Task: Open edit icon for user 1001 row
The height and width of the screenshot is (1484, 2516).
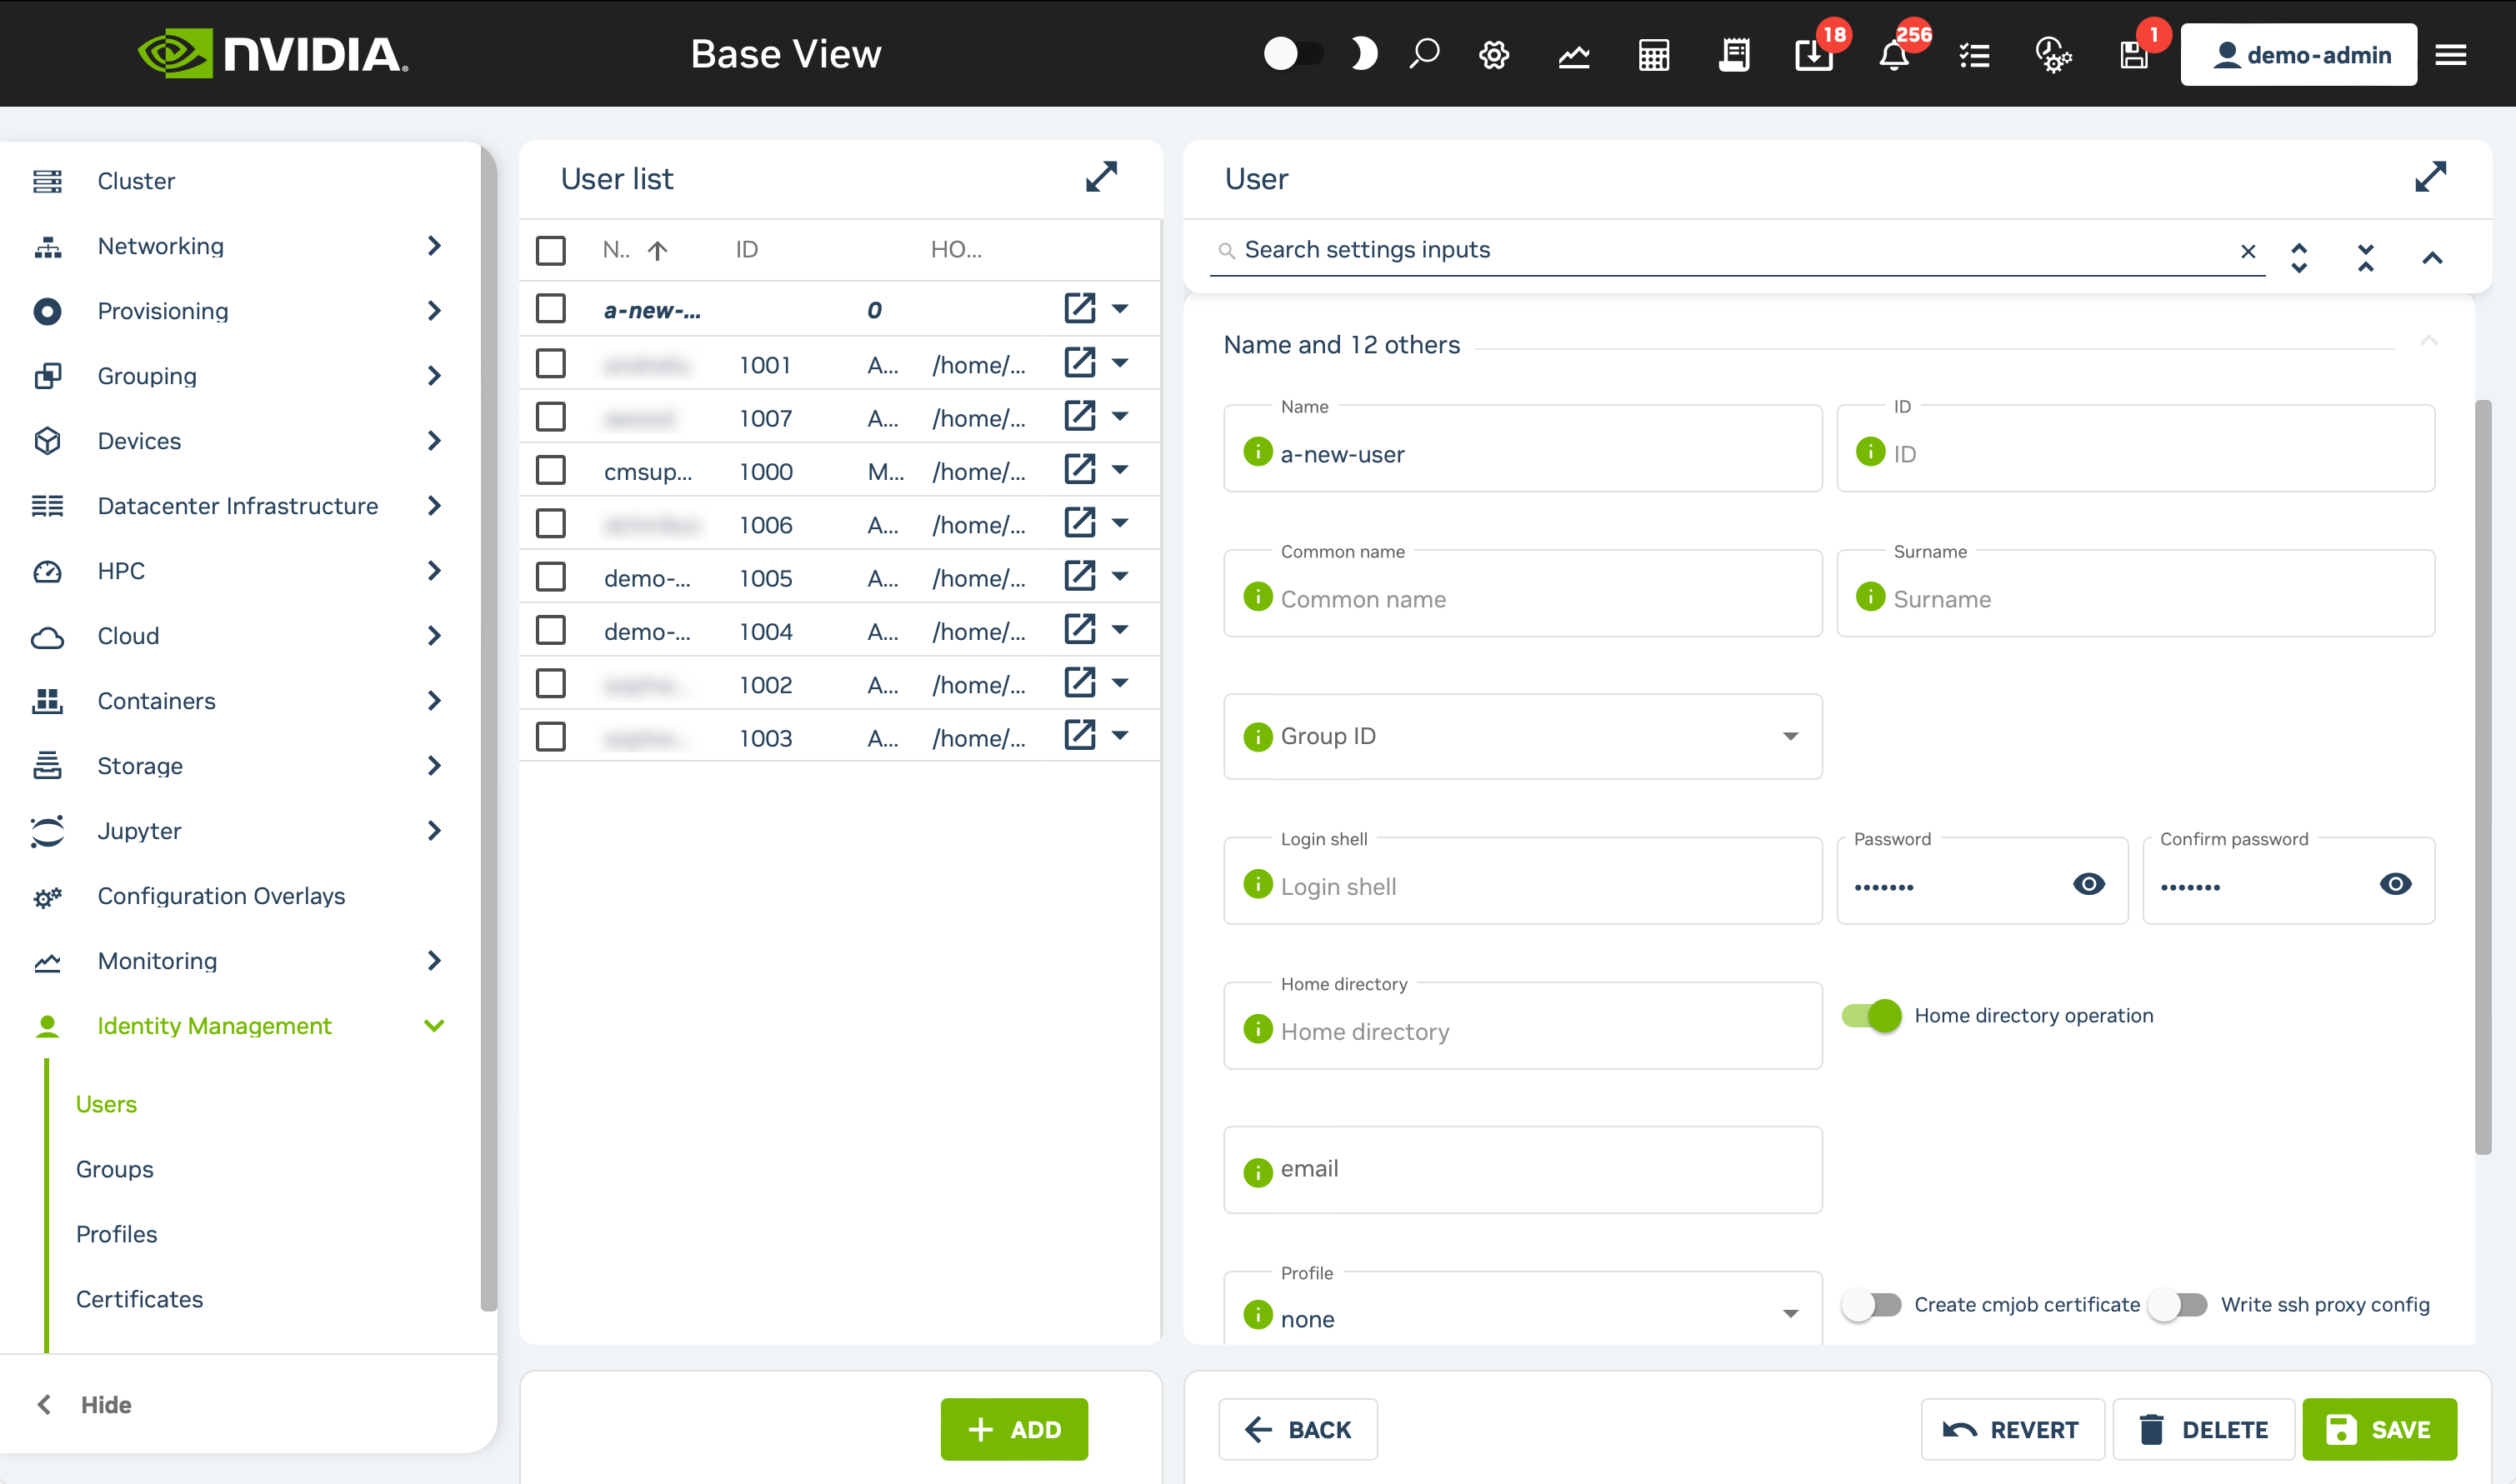Action: [x=1080, y=362]
